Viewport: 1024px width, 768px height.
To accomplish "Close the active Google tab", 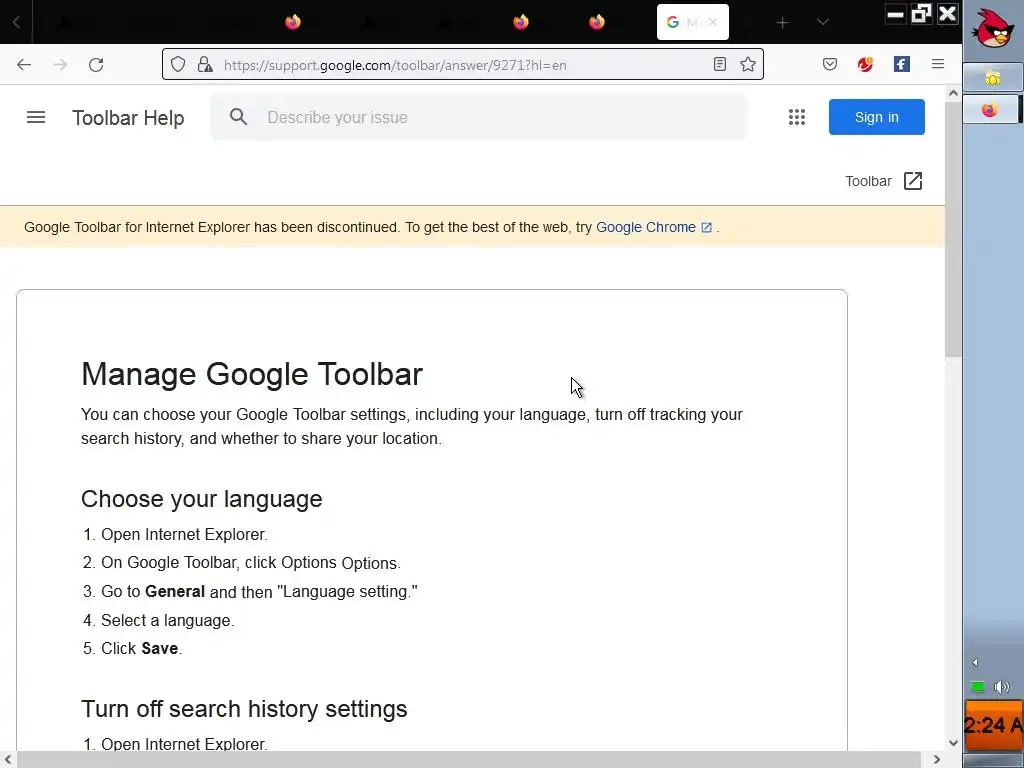I will [x=713, y=22].
